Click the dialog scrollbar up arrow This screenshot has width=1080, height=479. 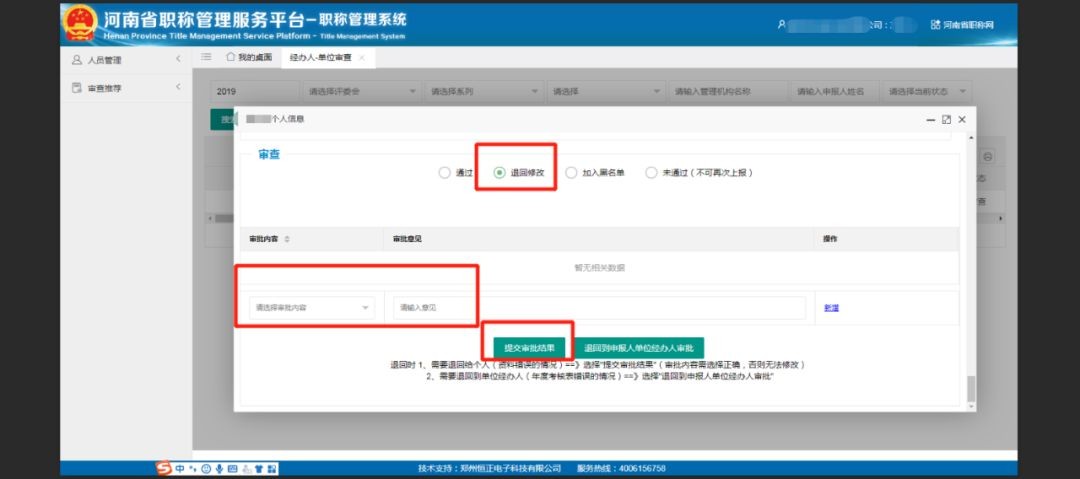[x=972, y=139]
